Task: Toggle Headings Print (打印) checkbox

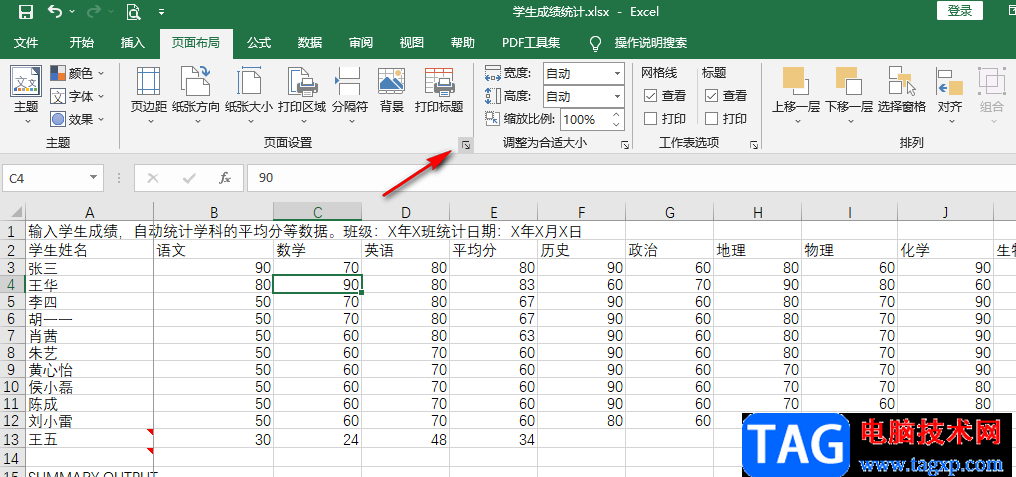Action: tap(711, 119)
